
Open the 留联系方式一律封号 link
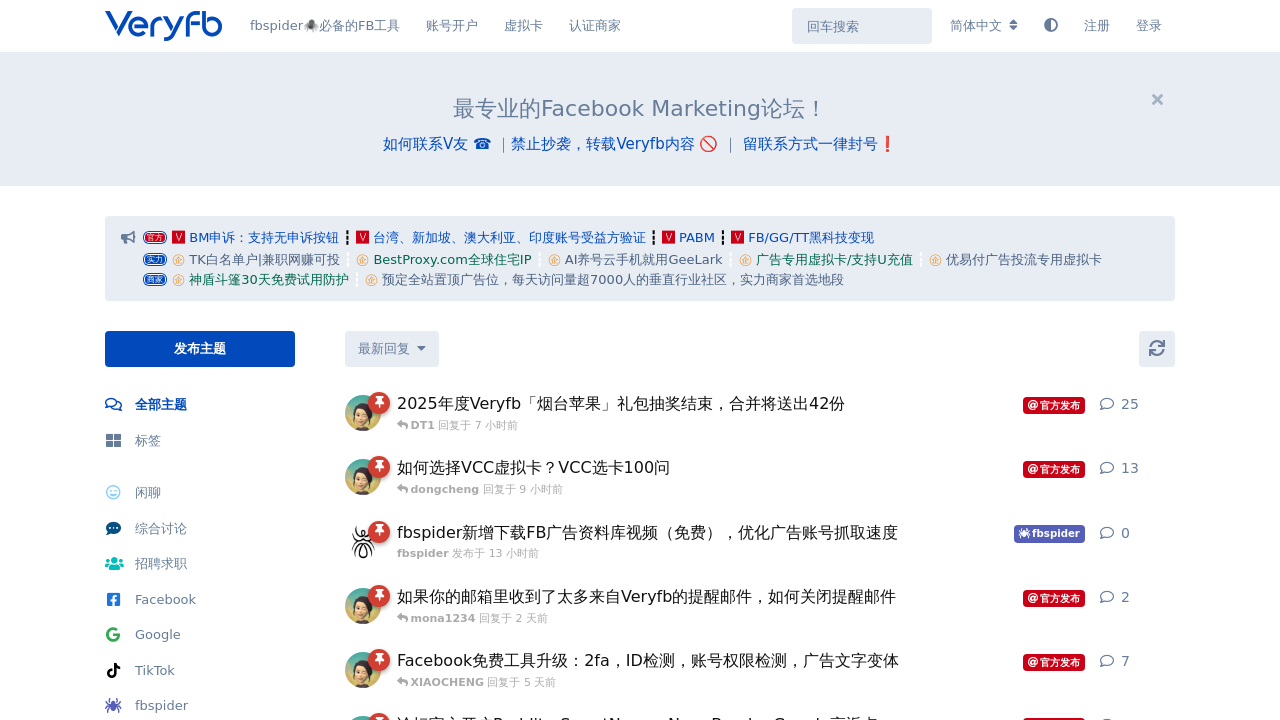pyautogui.click(x=818, y=144)
